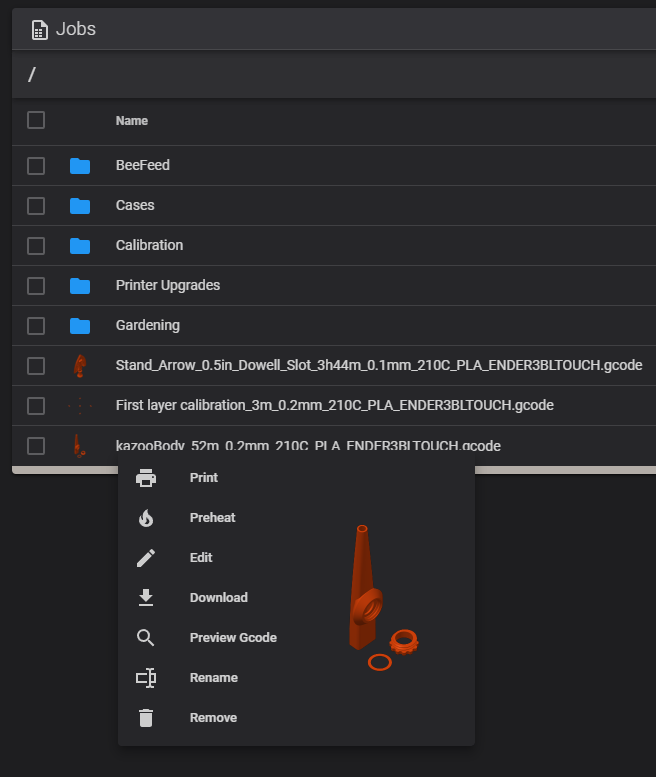Select the checkbox for Calibration folder
The image size is (656, 777).
click(x=36, y=246)
